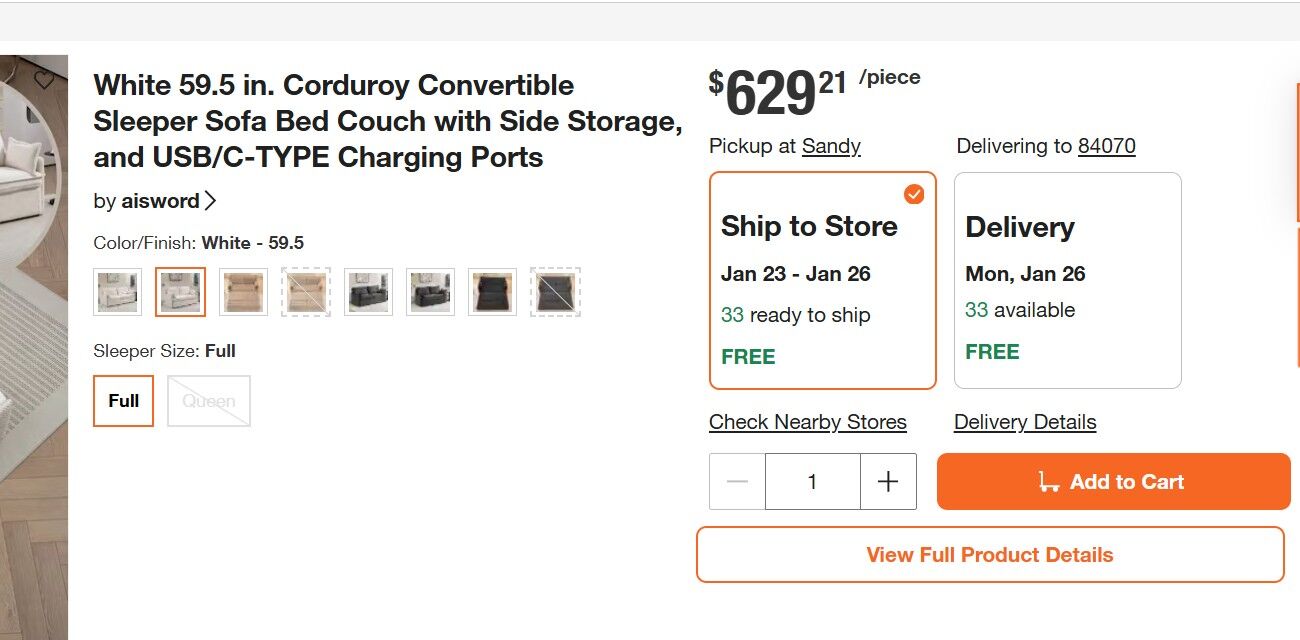Change pickup store Sandy link
The width and height of the screenshot is (1300, 640).
tap(831, 146)
